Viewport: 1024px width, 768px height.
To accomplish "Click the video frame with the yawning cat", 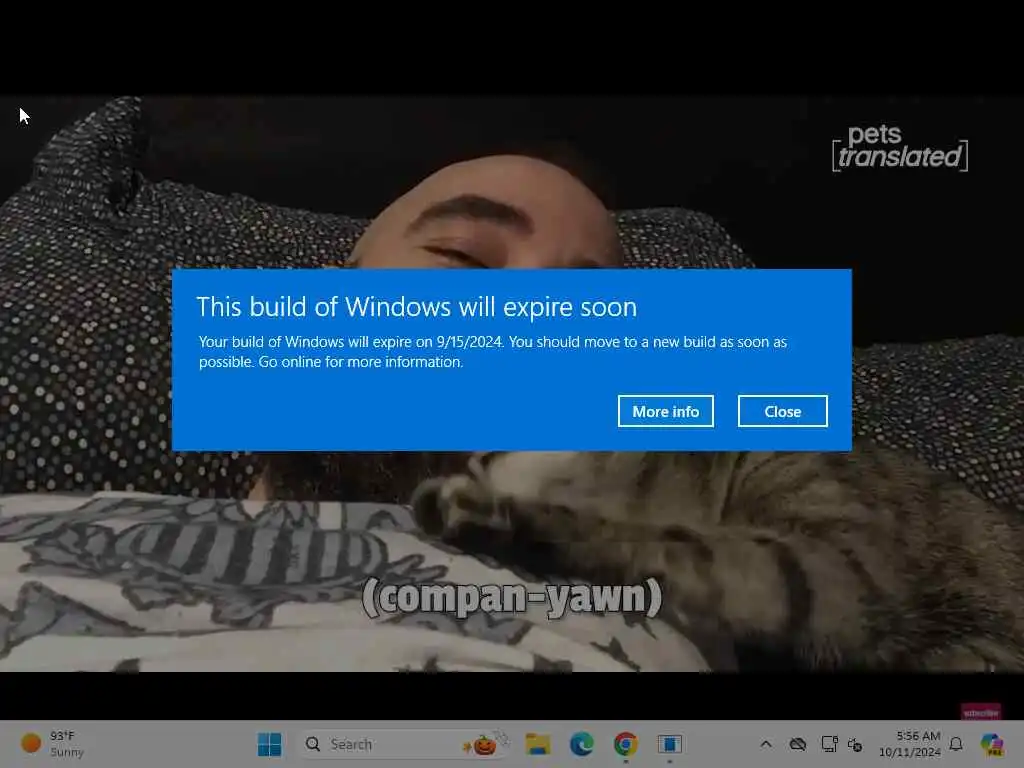I will tap(512, 383).
